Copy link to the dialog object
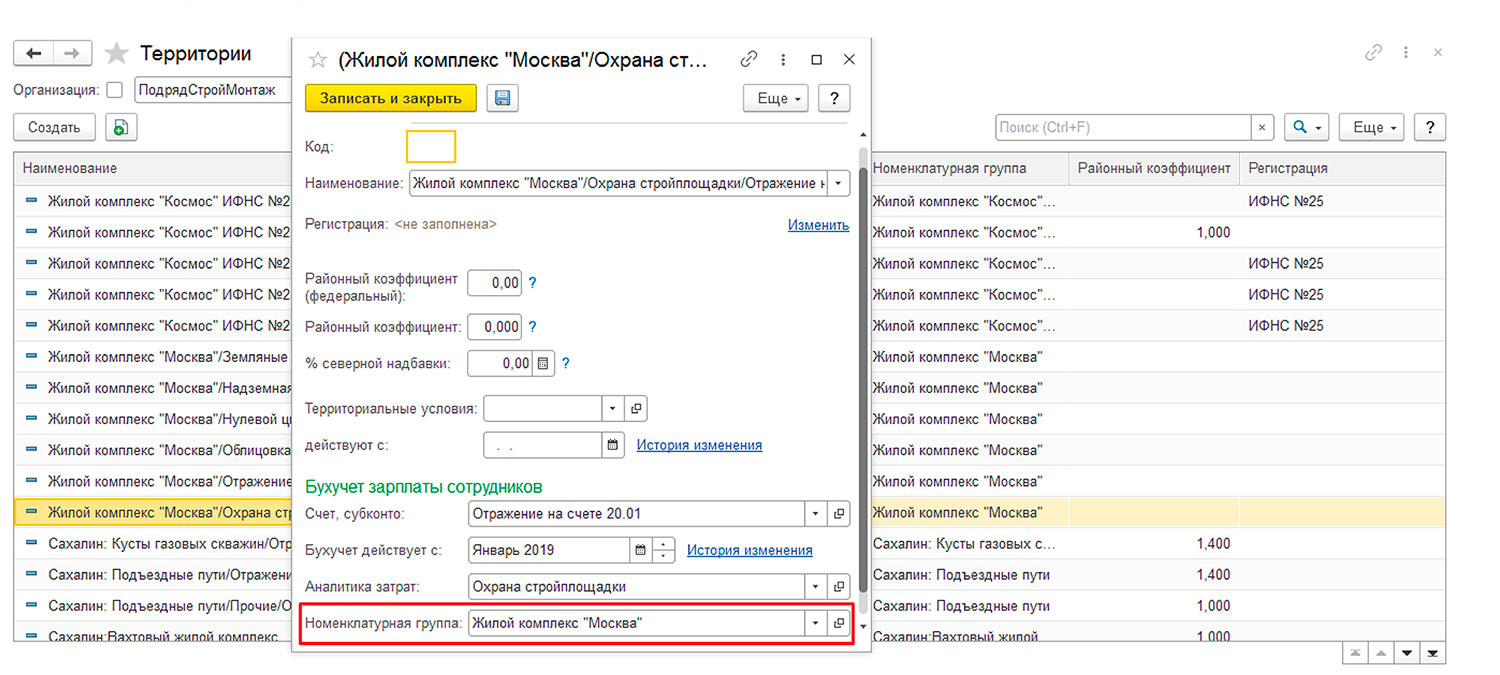This screenshot has height=675, width=1500. click(x=749, y=60)
